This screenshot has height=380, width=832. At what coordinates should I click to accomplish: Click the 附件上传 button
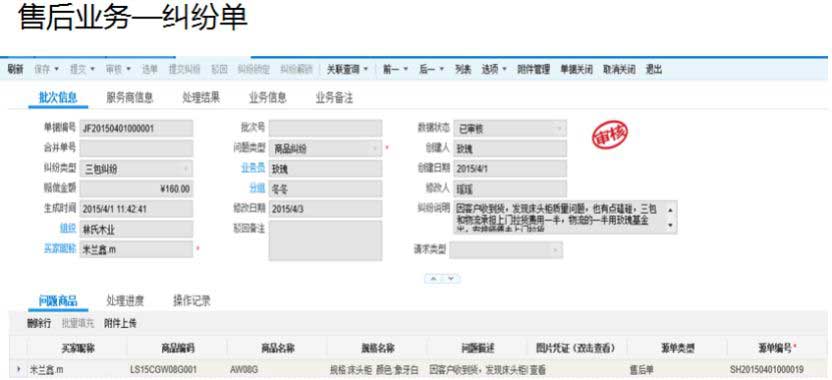coord(120,323)
